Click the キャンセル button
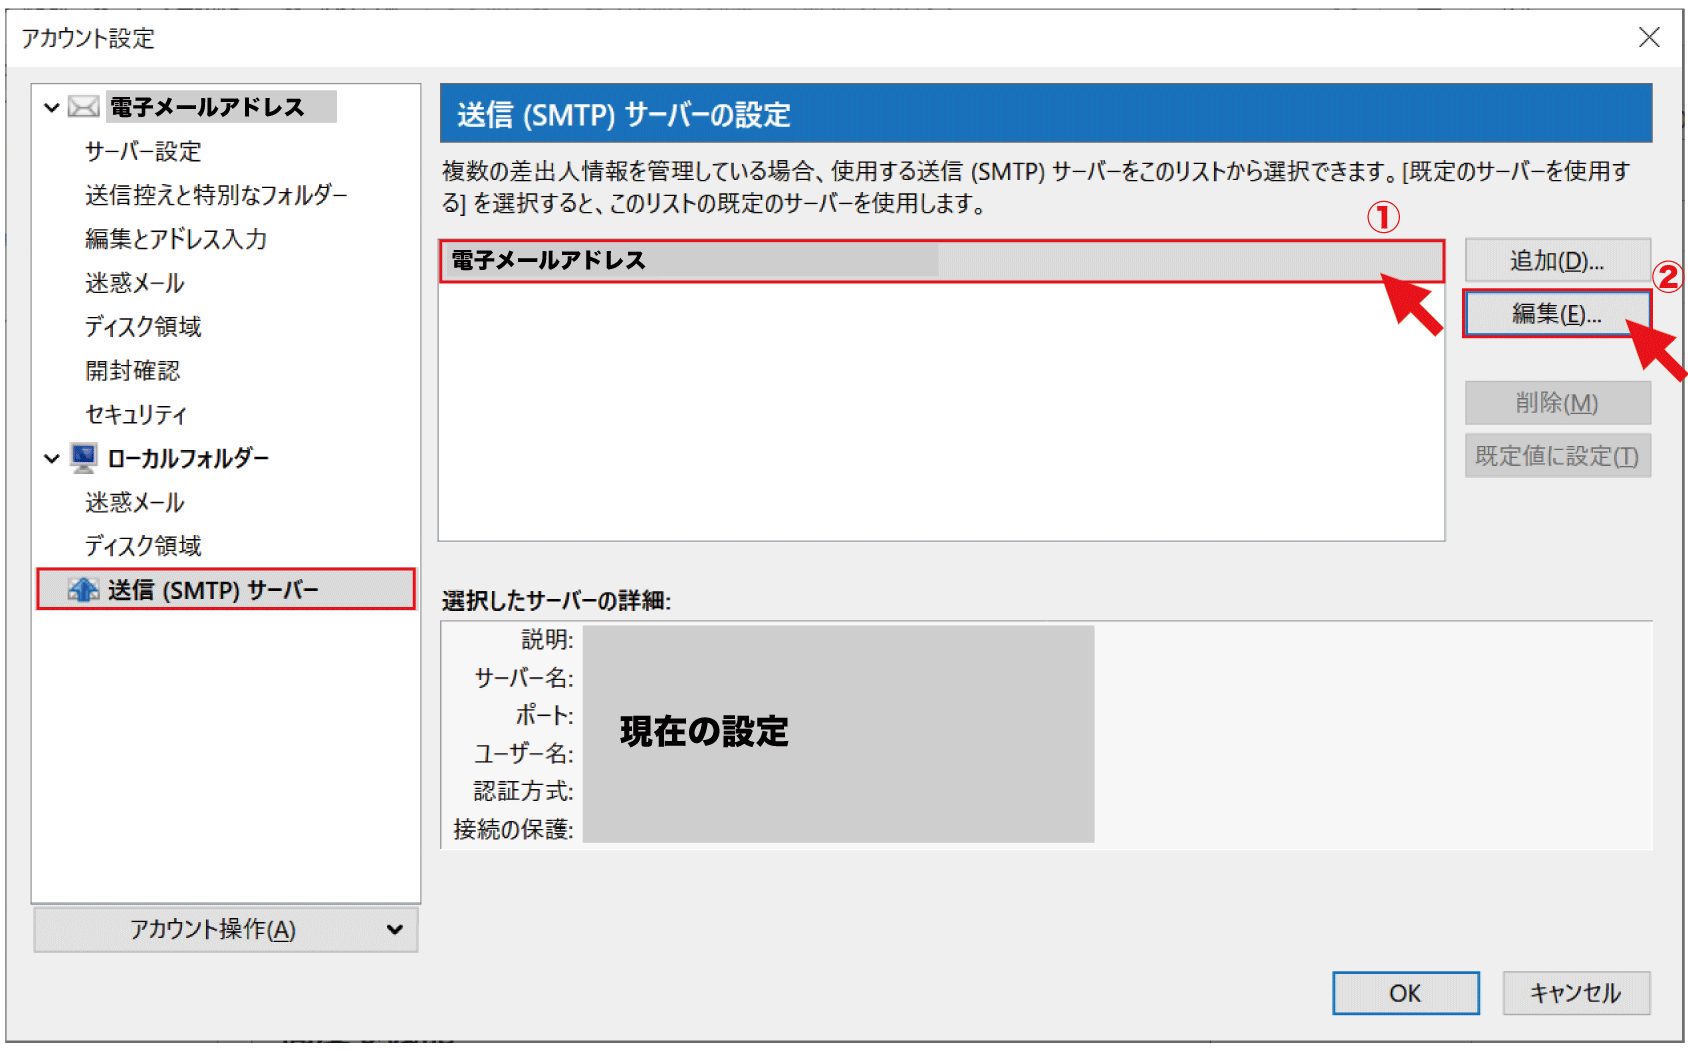The image size is (1688, 1051). tap(1575, 993)
